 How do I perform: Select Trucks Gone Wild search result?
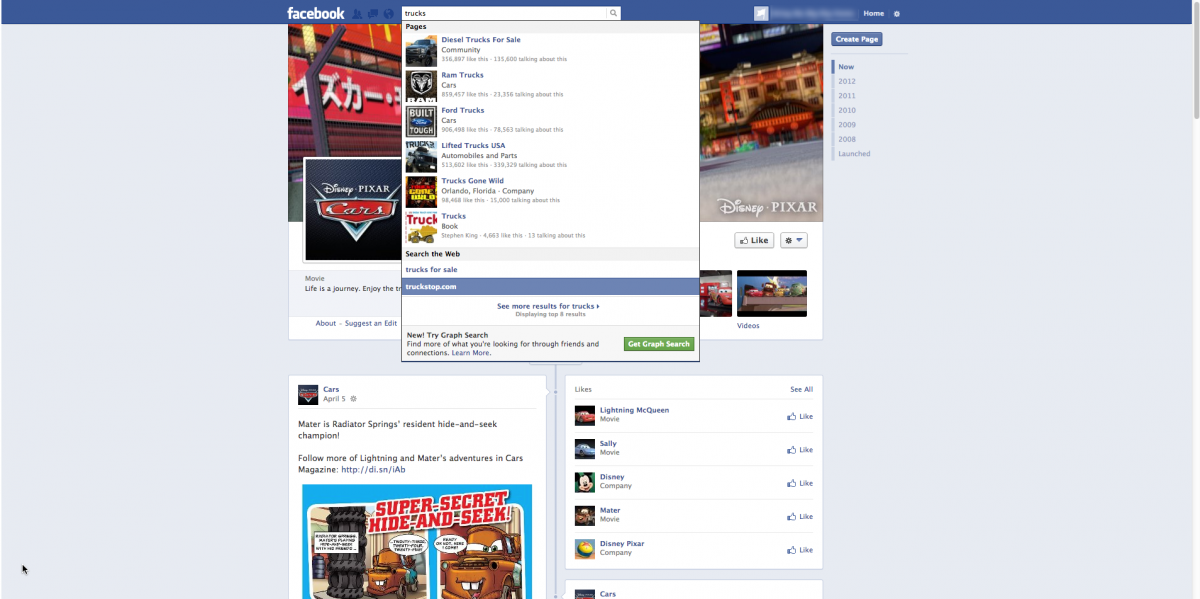[550, 192]
